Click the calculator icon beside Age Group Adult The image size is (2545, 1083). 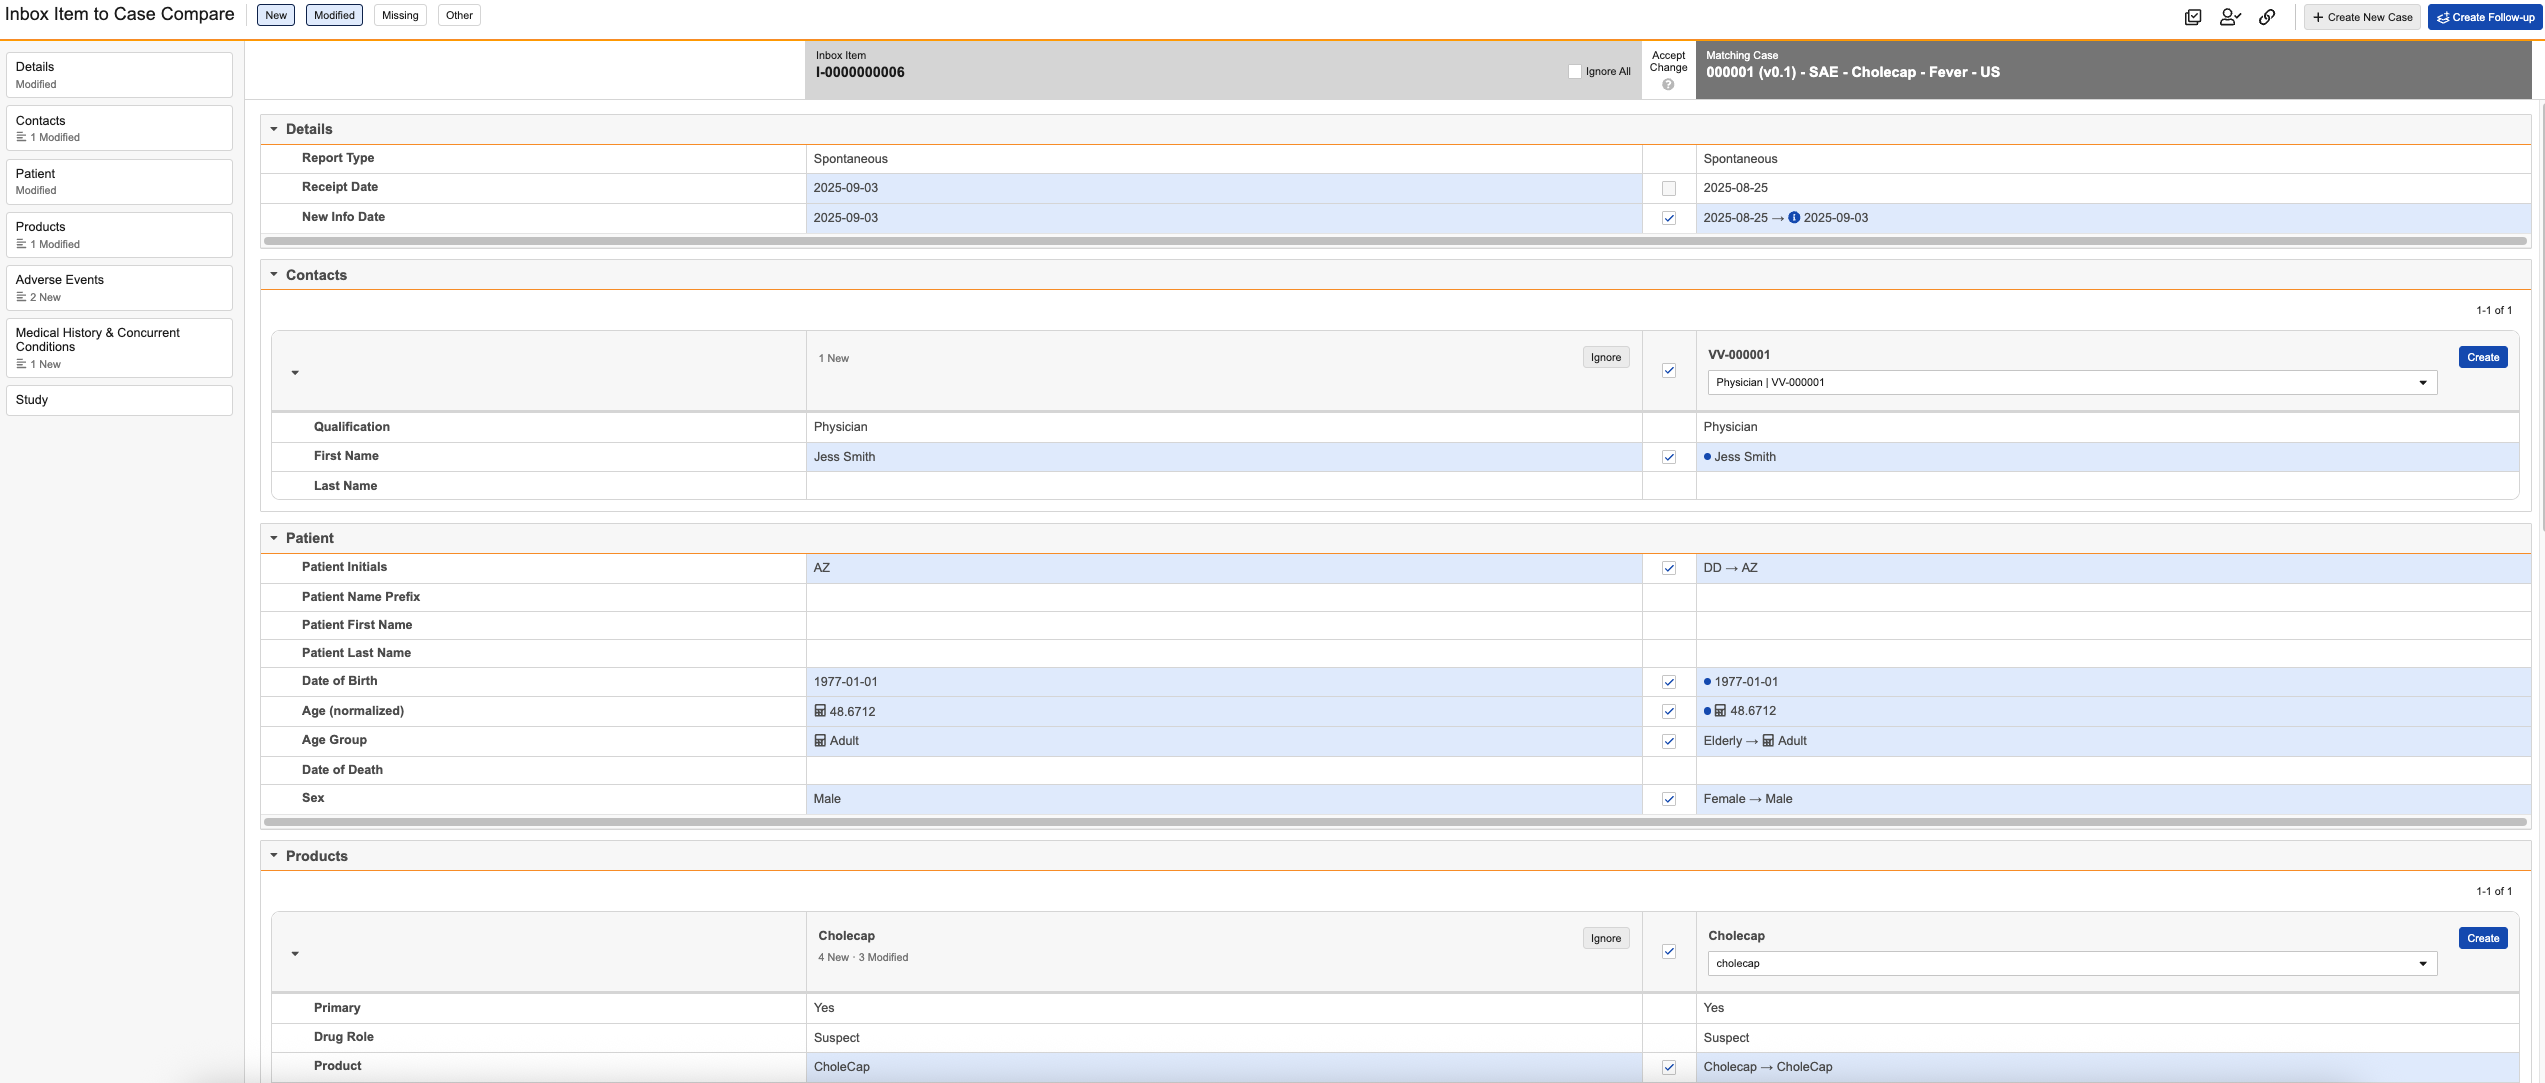[x=820, y=741]
